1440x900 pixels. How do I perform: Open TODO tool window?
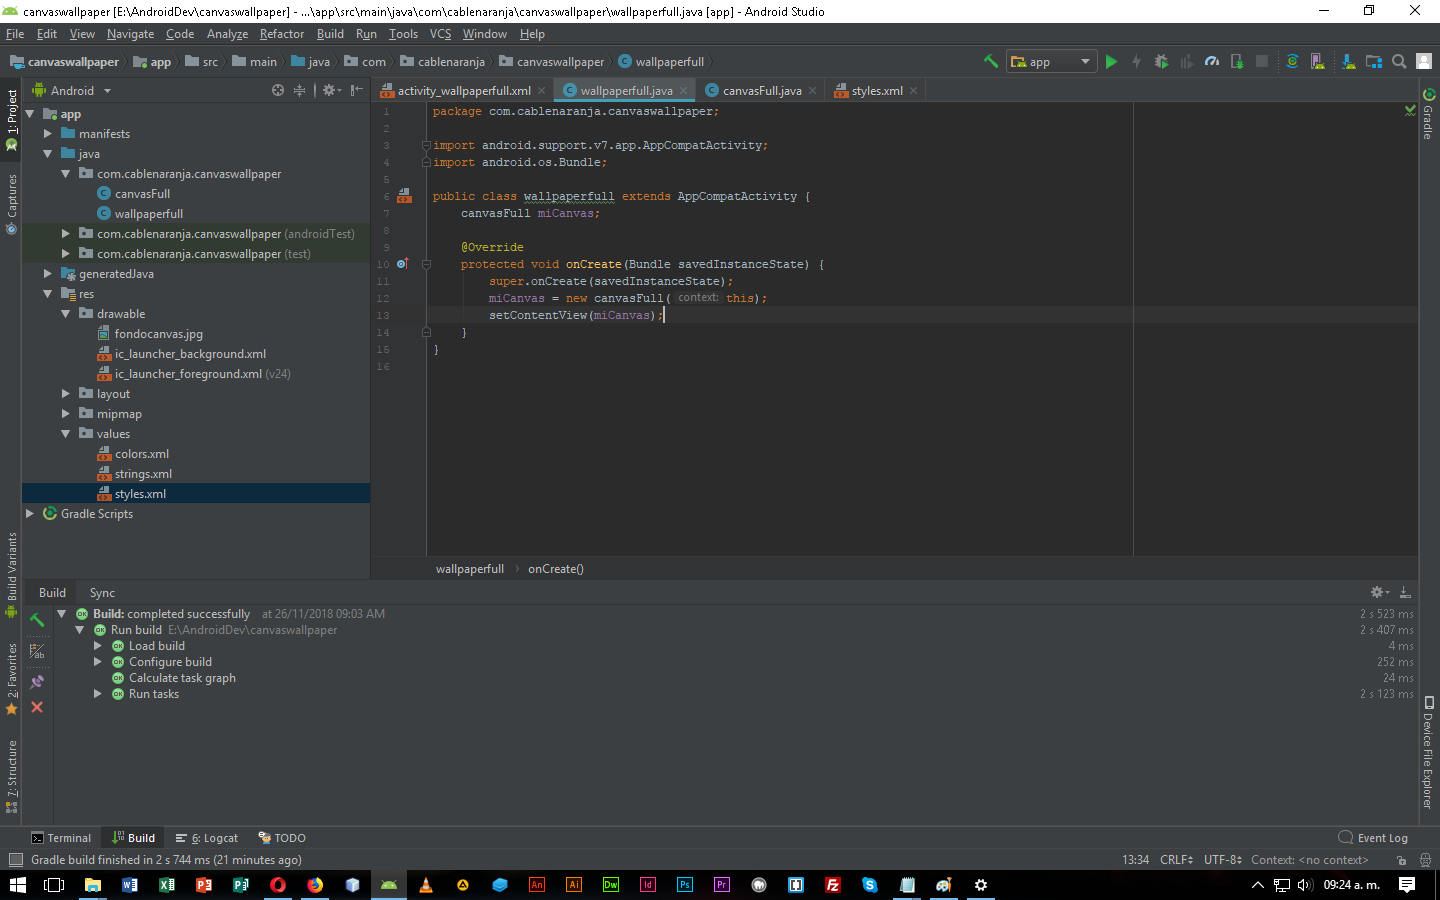click(282, 838)
